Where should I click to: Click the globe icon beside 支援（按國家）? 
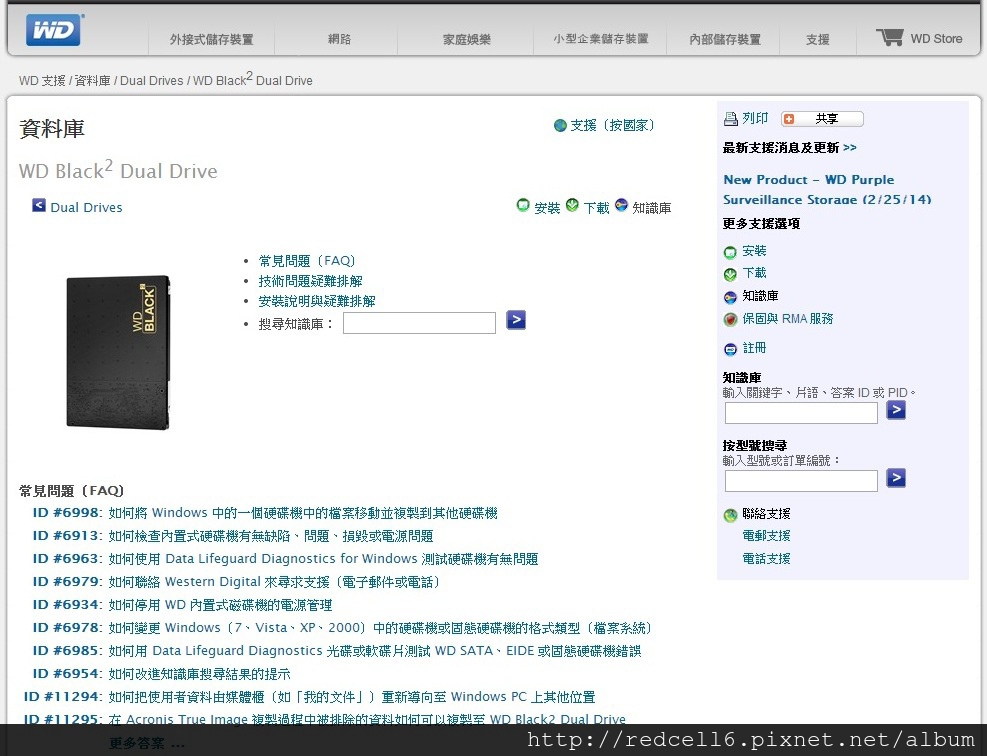coord(560,125)
